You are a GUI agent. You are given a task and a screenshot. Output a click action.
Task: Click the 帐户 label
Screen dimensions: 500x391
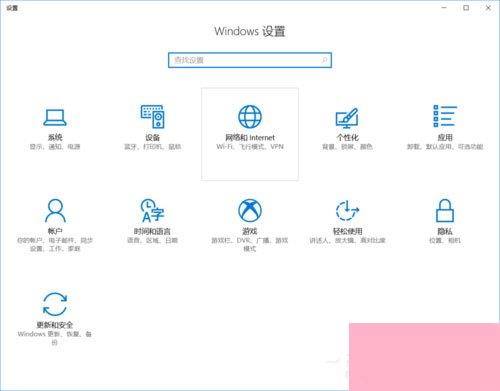55,231
